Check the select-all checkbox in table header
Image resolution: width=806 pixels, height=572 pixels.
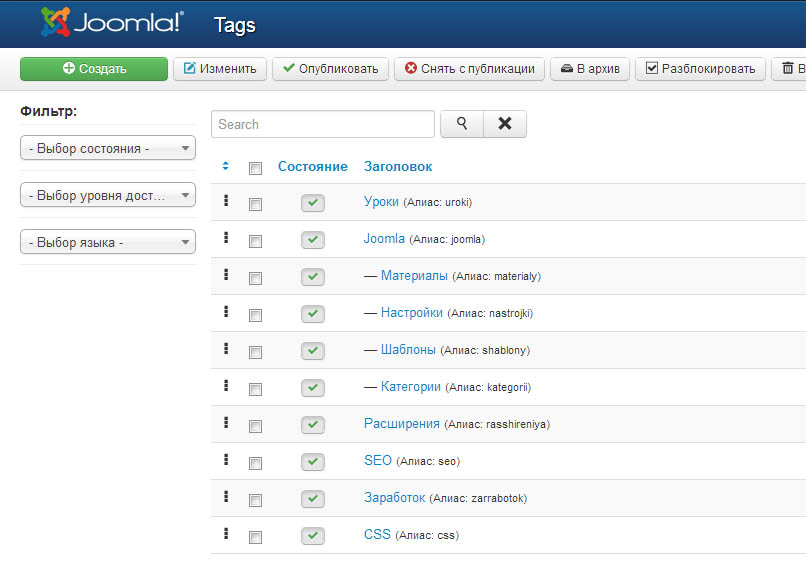255,168
